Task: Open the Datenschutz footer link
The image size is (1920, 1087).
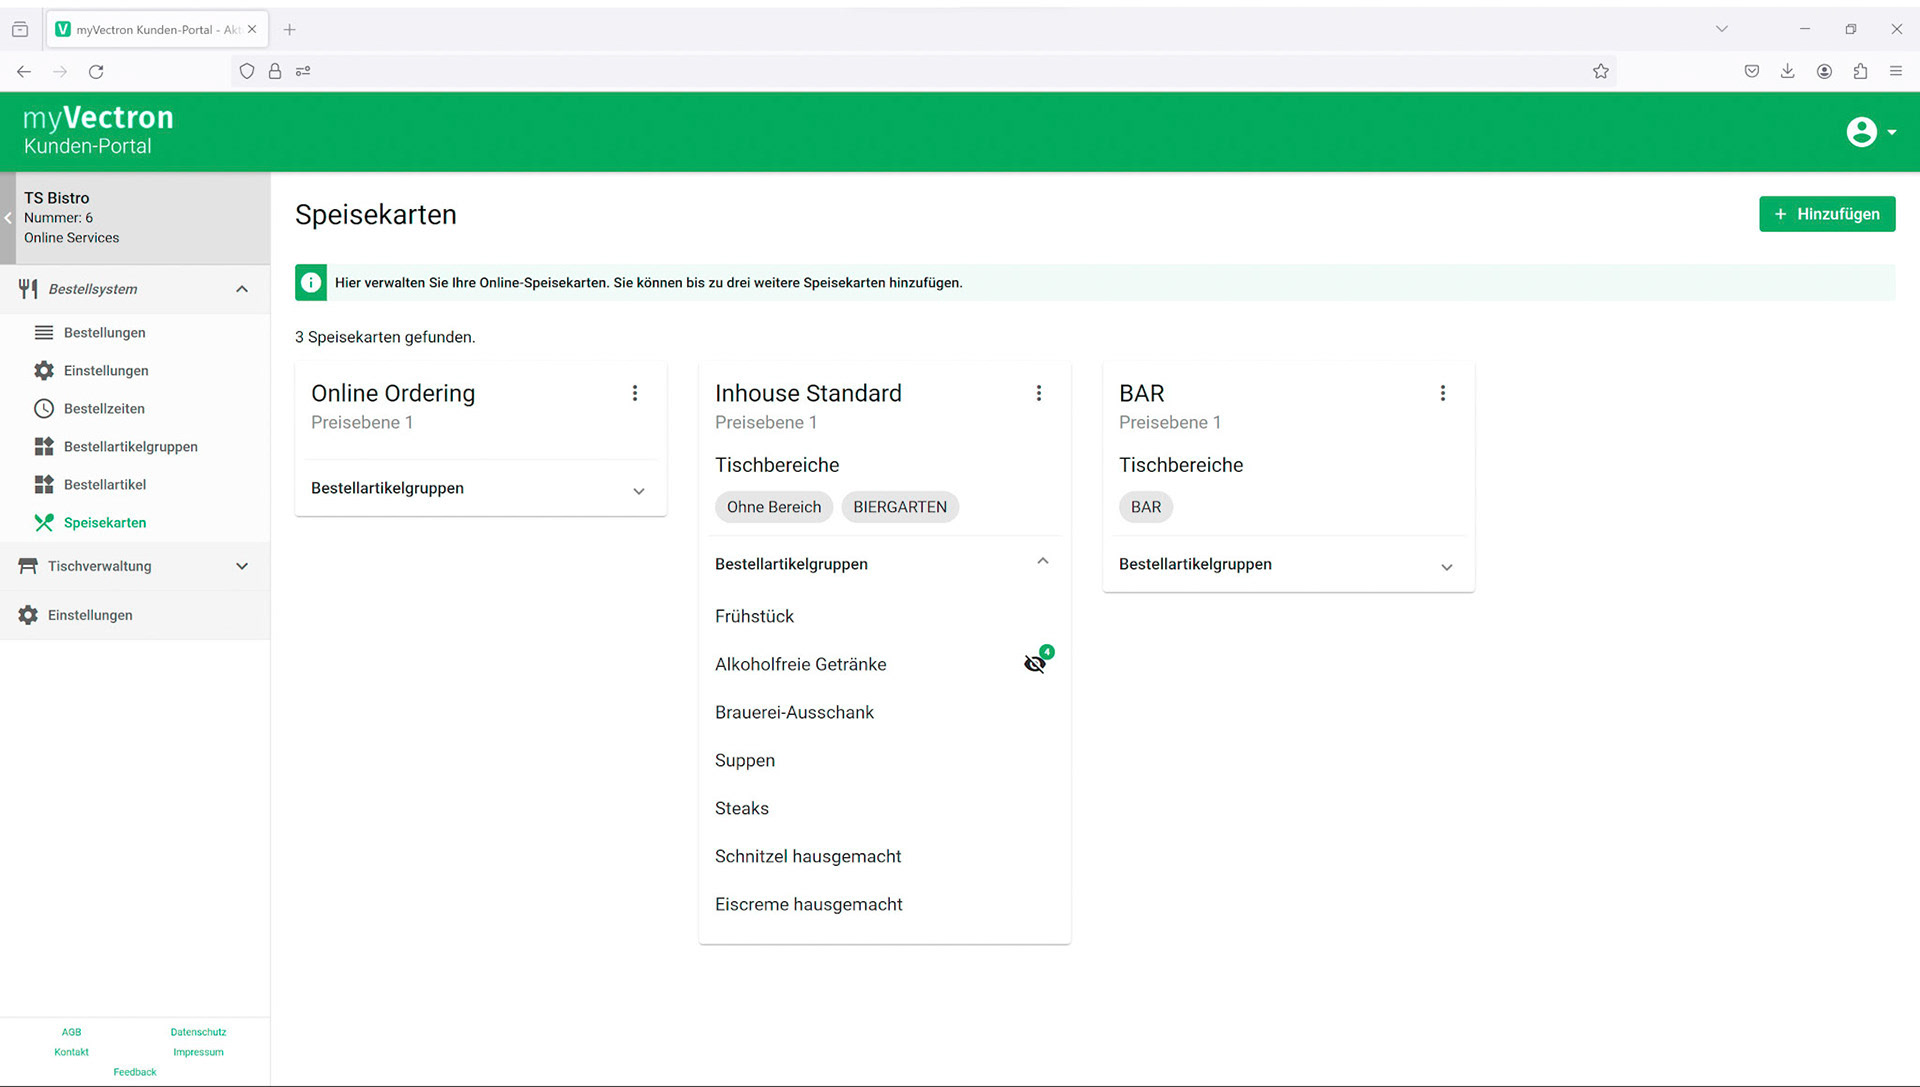Action: point(198,1032)
